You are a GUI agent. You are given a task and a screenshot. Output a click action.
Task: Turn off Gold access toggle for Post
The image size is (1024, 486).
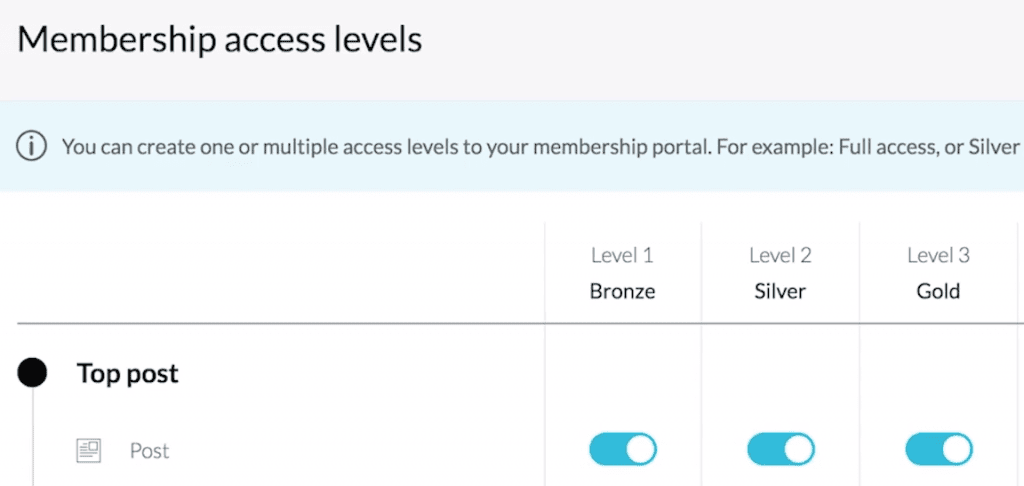[x=939, y=449]
